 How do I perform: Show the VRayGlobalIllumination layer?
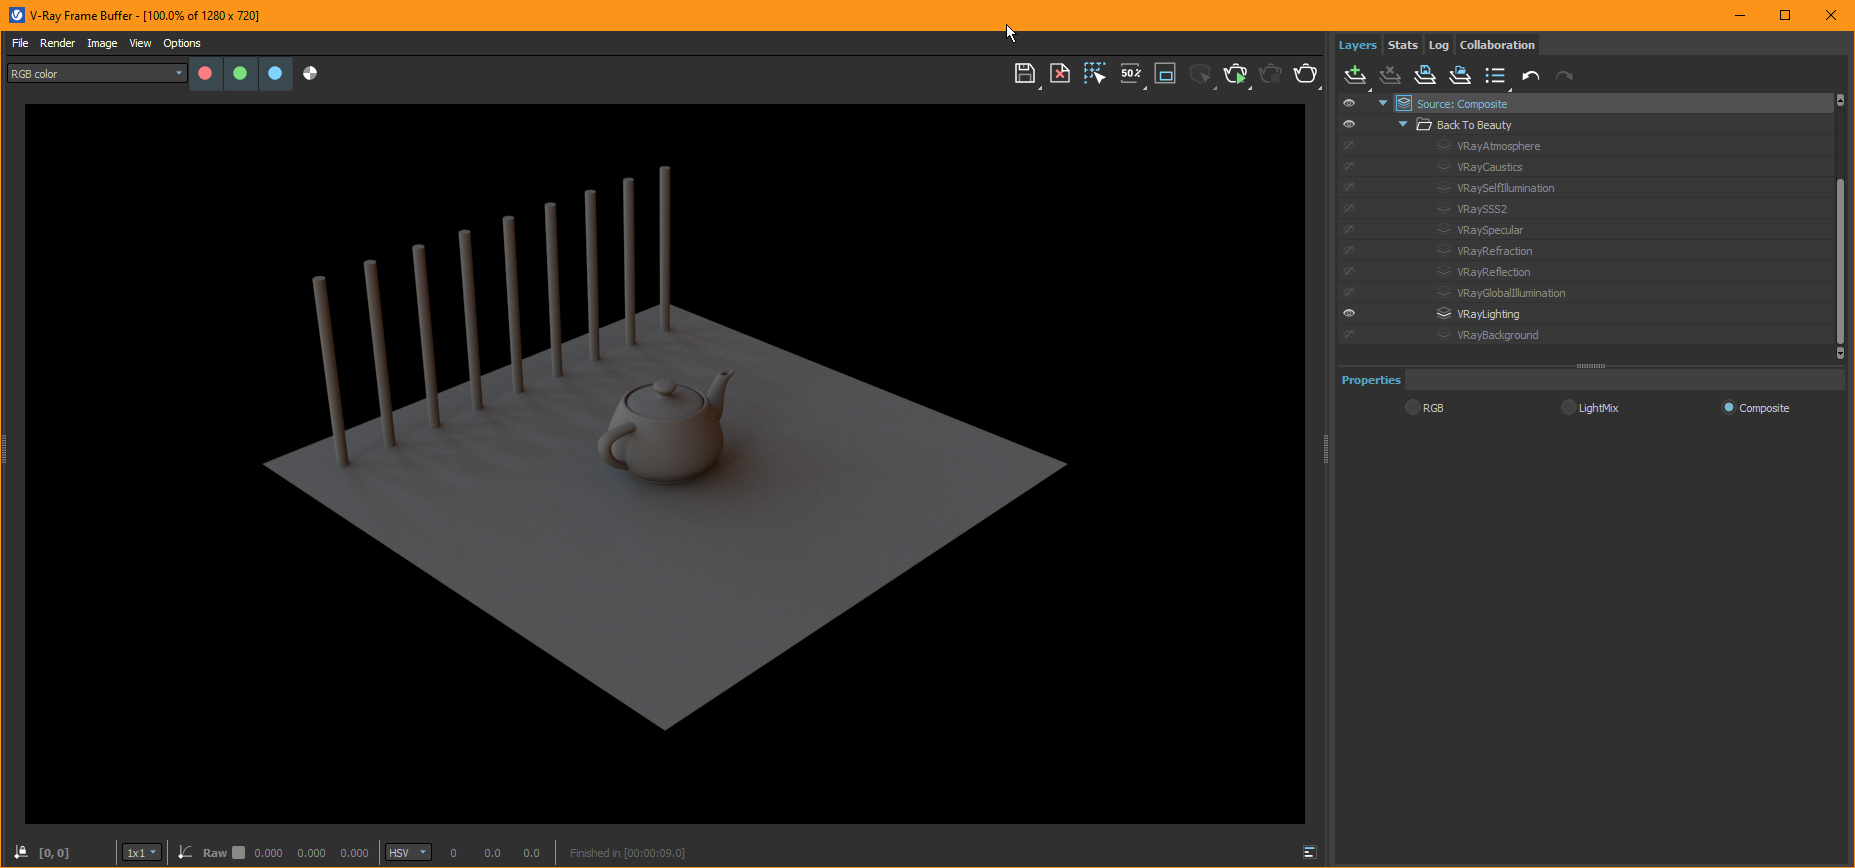(x=1349, y=292)
